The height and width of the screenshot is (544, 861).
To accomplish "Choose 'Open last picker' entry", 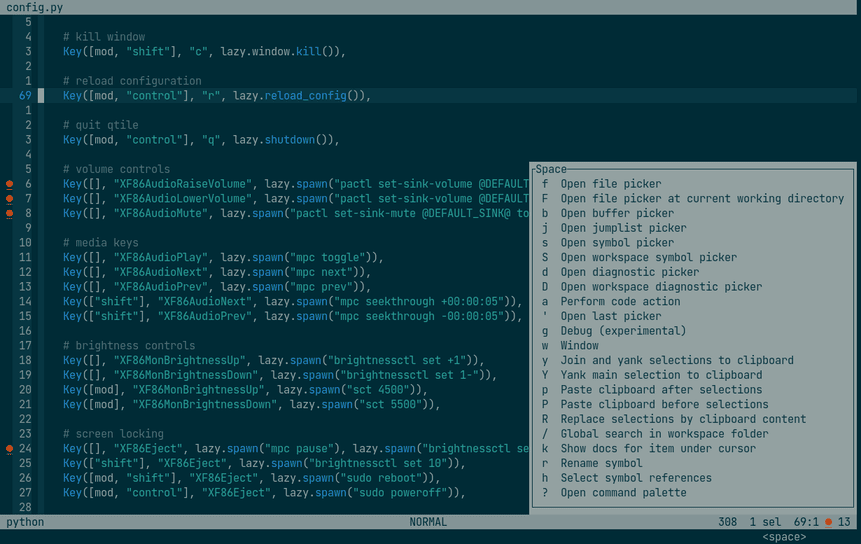I will (692, 316).
